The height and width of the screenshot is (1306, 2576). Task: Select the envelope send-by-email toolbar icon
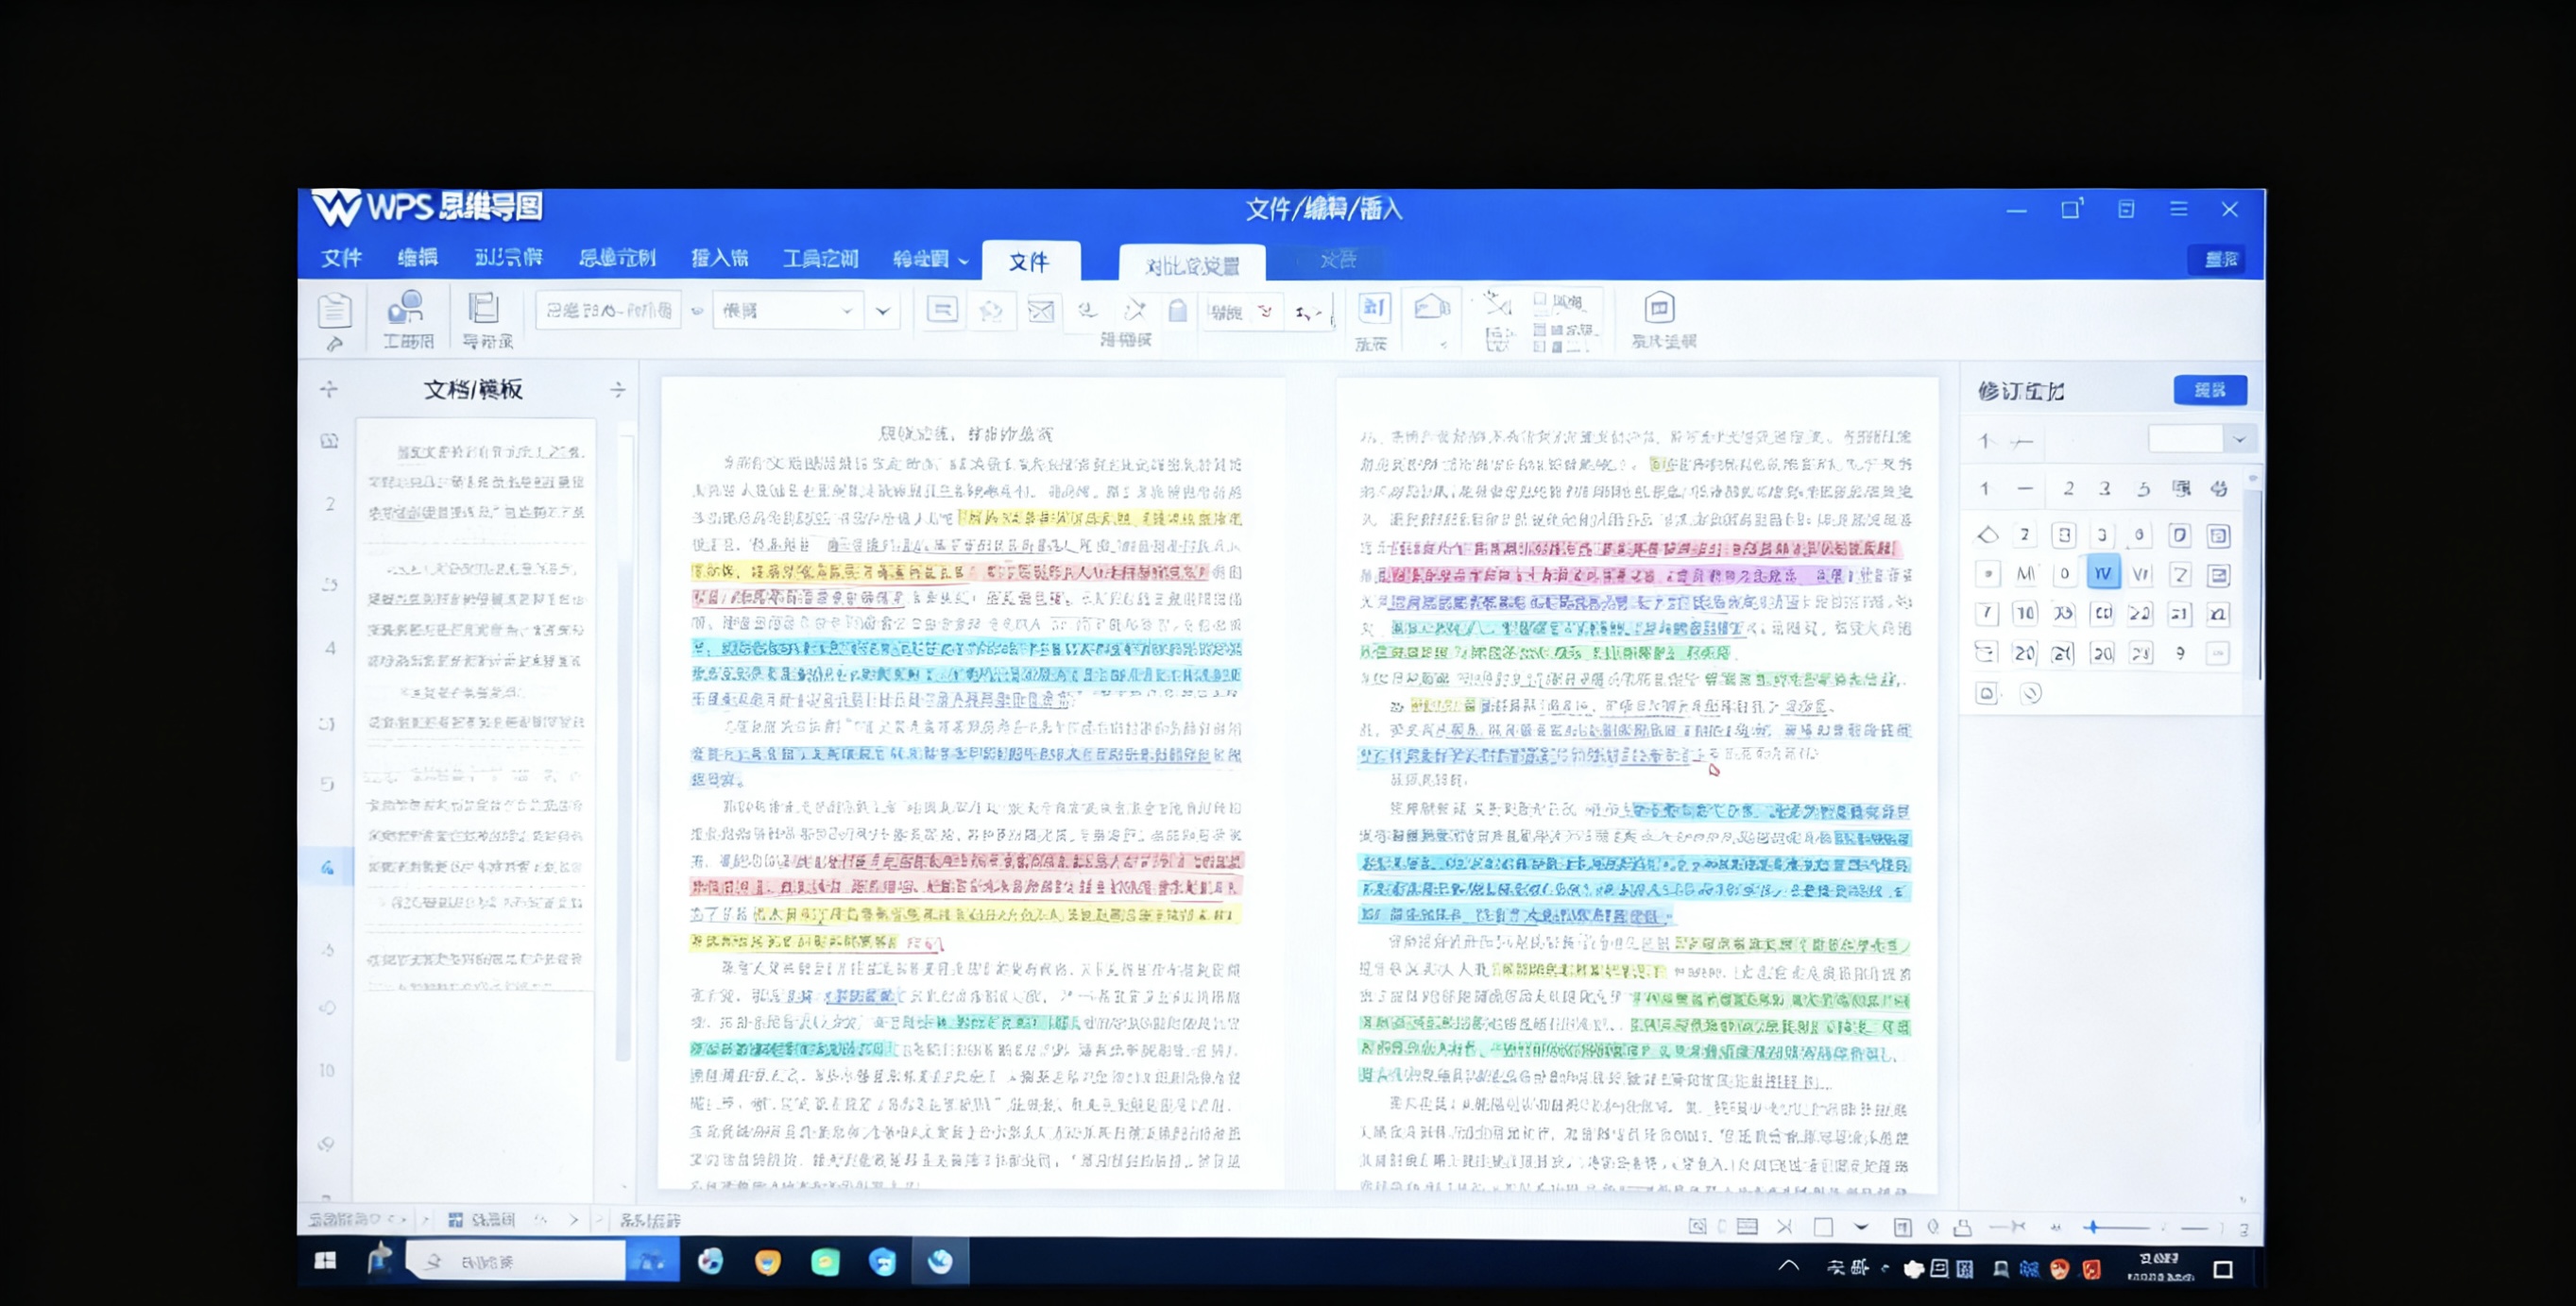click(x=1040, y=310)
